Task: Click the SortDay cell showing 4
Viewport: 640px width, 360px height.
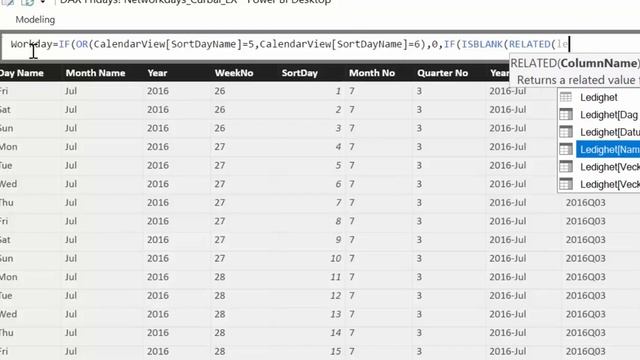Action: click(x=338, y=147)
